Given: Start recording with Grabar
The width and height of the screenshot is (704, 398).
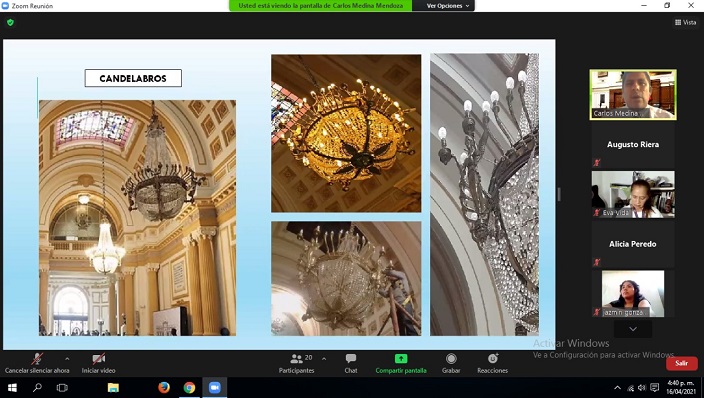Looking at the screenshot, I should [451, 363].
